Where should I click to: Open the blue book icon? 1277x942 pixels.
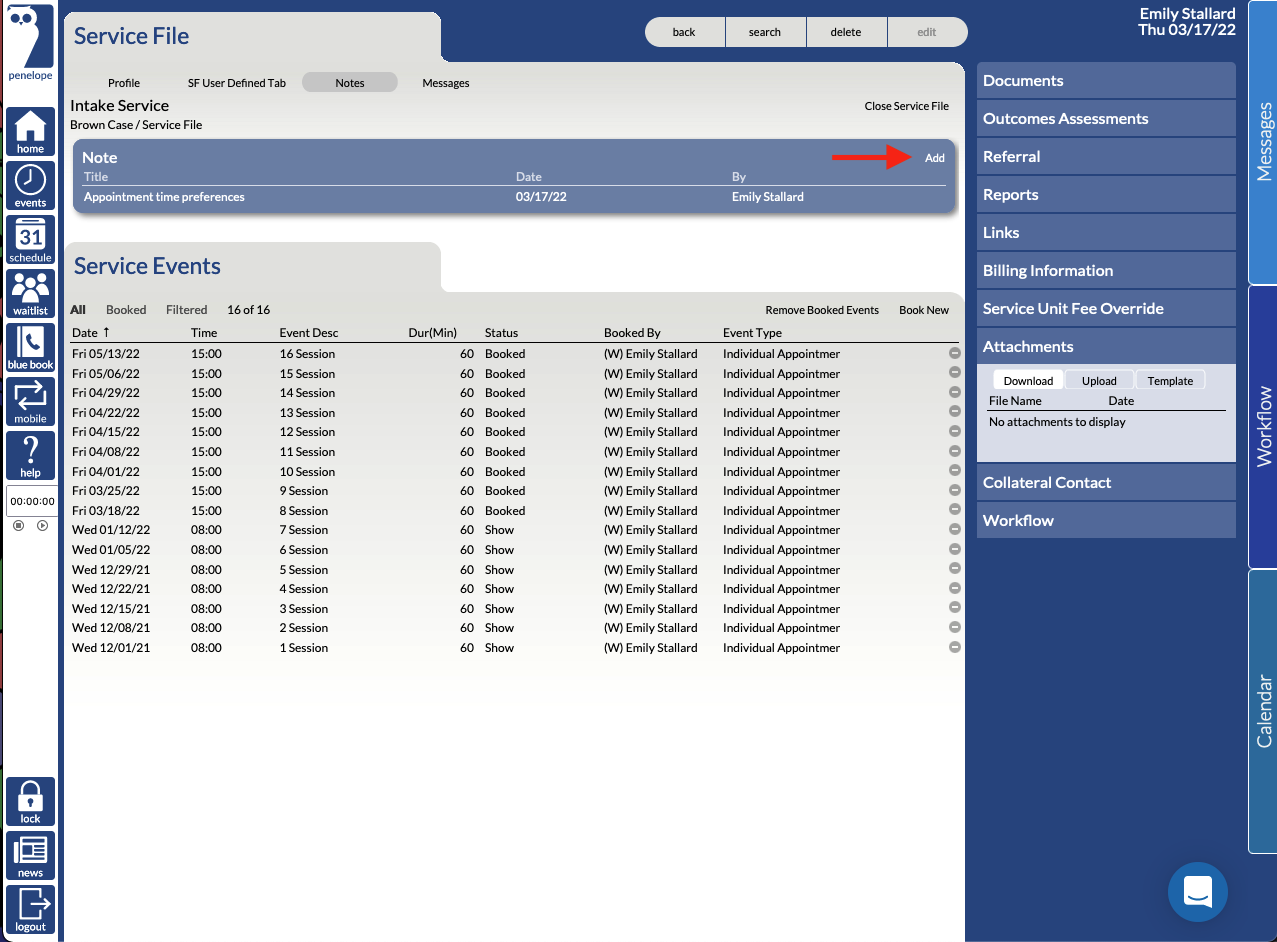30,347
